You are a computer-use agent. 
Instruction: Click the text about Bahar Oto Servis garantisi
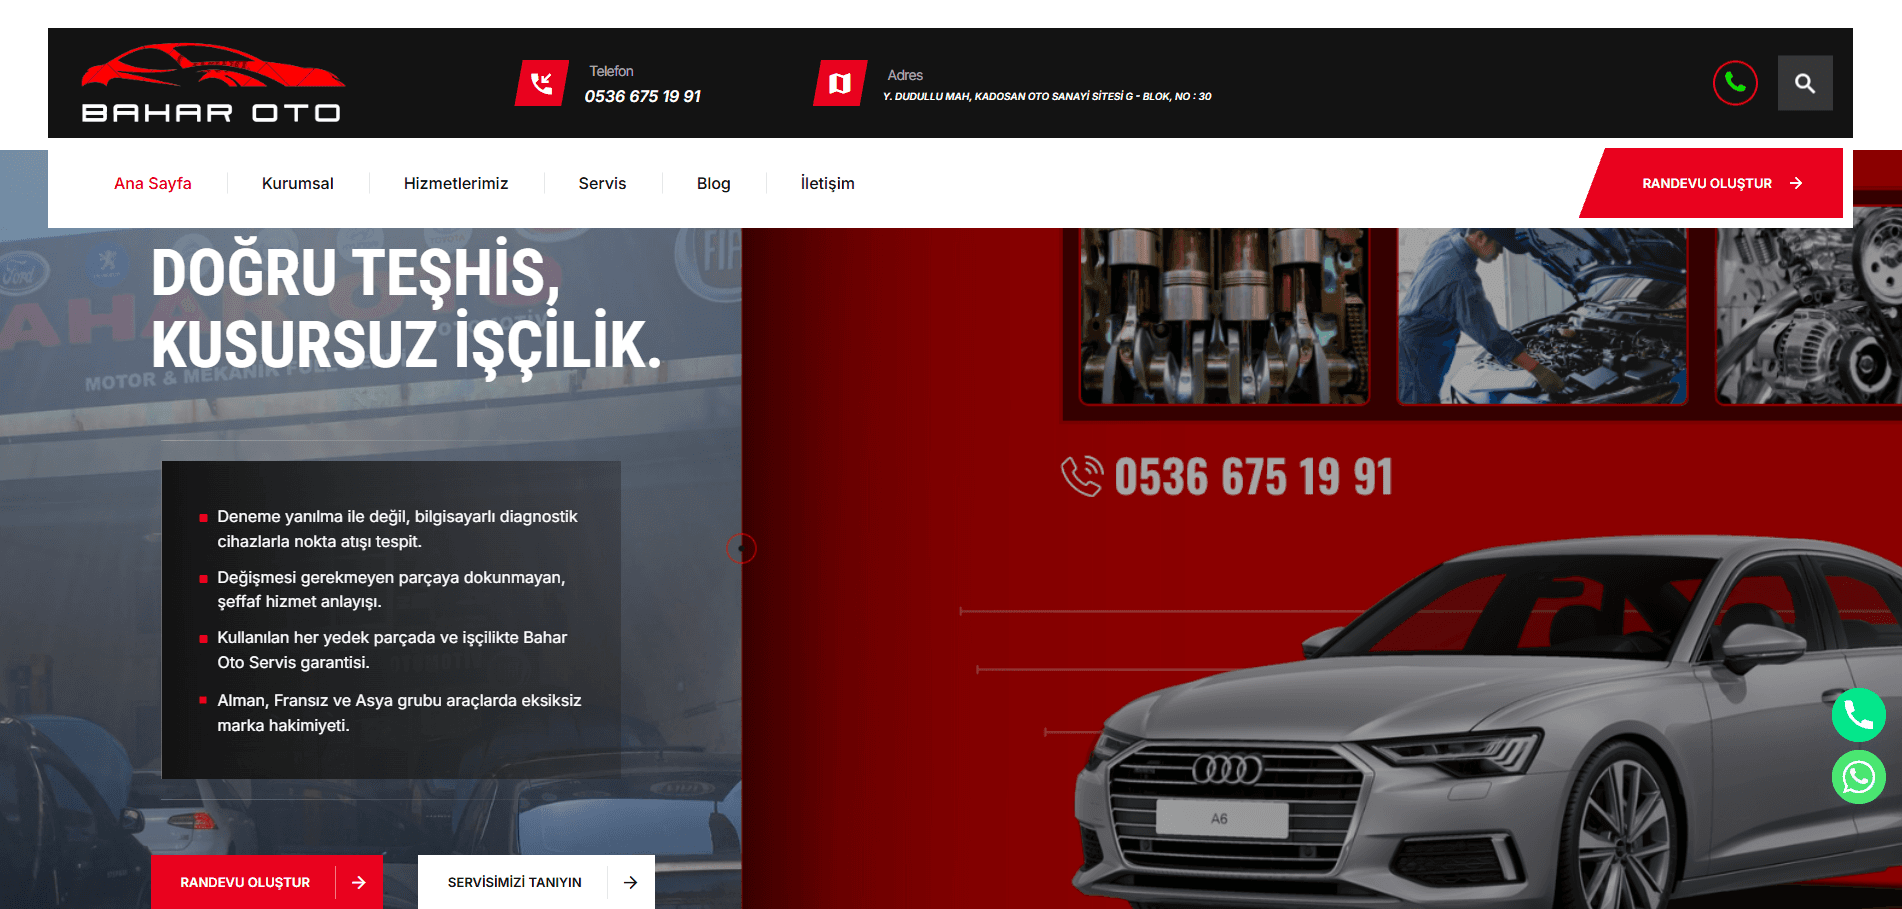coord(392,650)
